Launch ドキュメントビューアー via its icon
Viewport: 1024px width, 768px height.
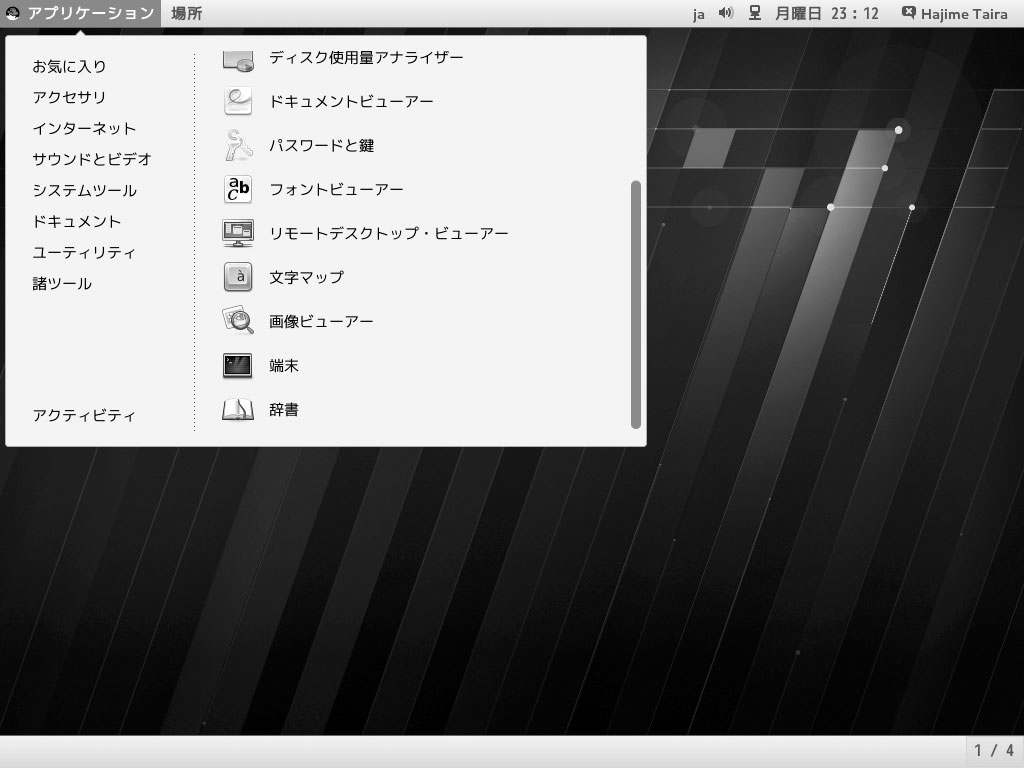click(x=238, y=101)
